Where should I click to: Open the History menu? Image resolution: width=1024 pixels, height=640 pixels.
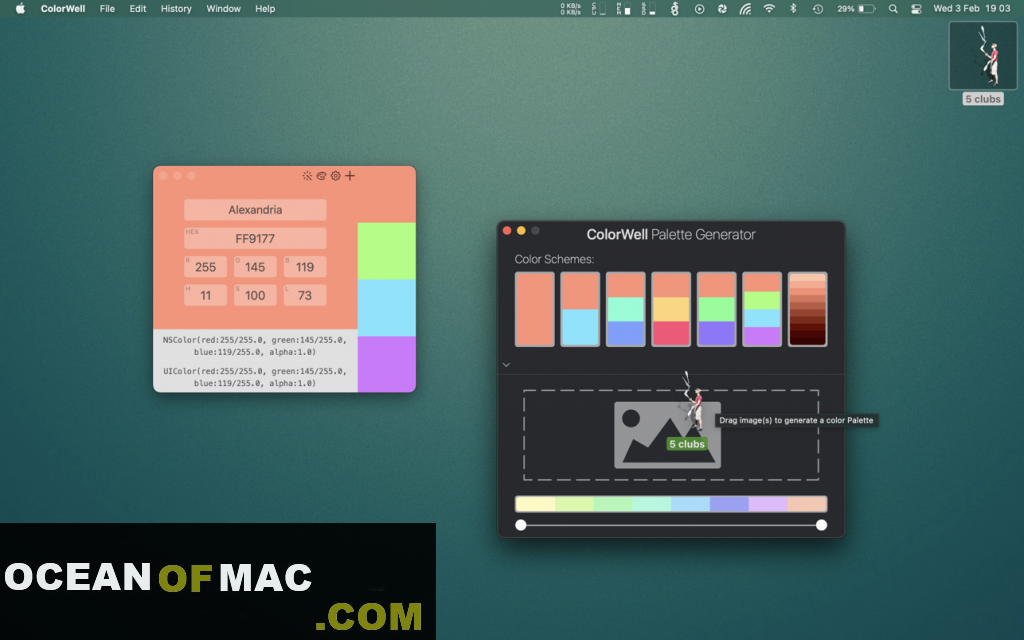(x=176, y=8)
